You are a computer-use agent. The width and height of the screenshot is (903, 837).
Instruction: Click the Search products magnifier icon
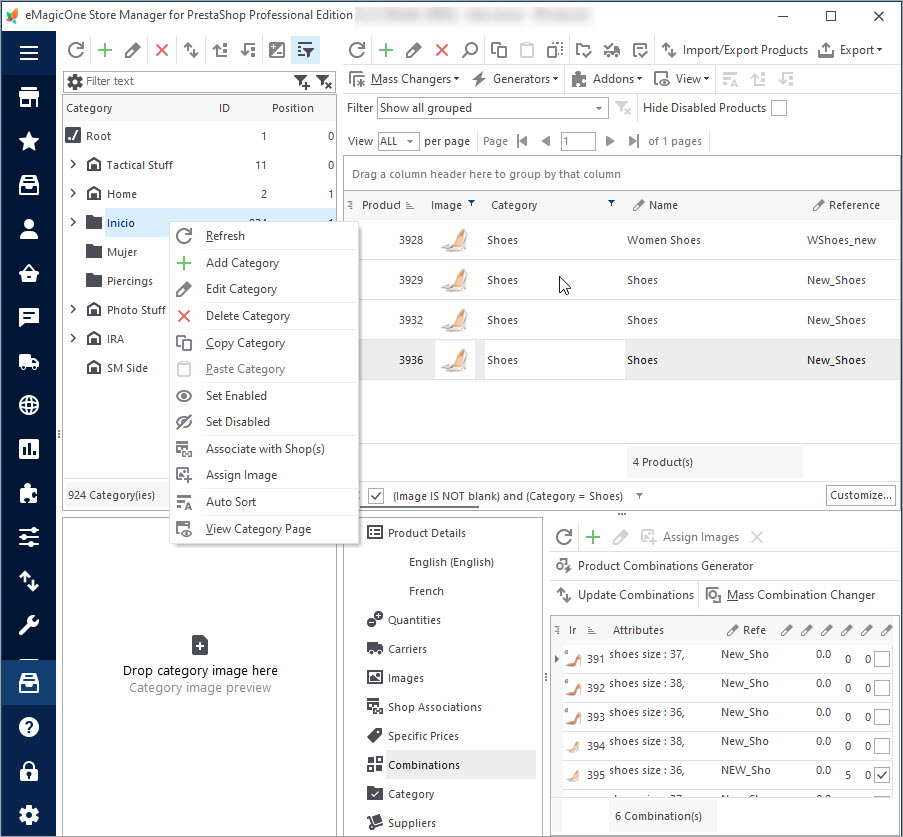coord(470,50)
